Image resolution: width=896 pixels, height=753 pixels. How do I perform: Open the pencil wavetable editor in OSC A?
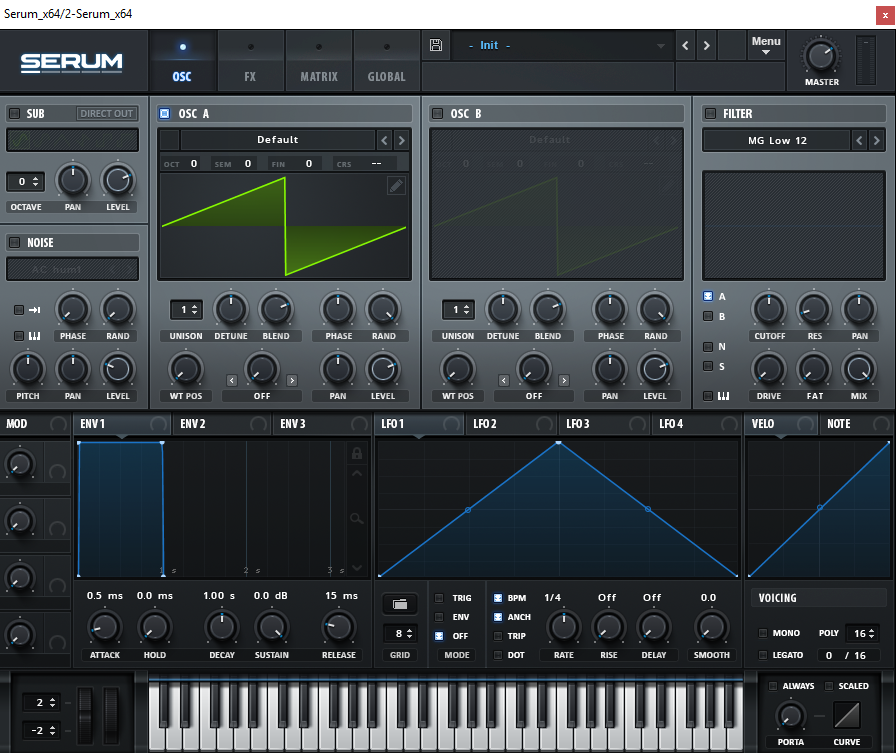[396, 185]
